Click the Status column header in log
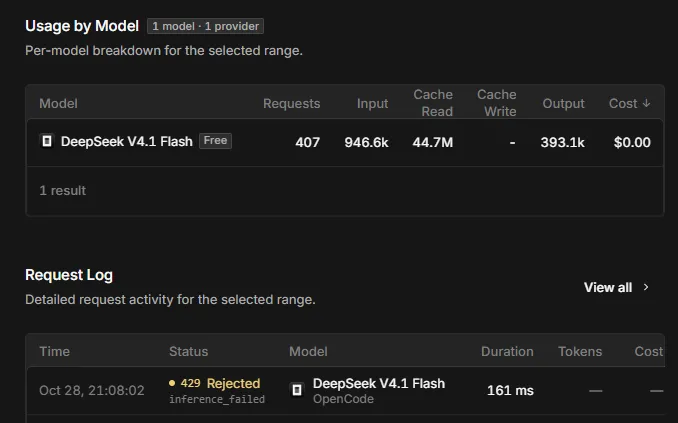The width and height of the screenshot is (678, 423). coord(189,351)
